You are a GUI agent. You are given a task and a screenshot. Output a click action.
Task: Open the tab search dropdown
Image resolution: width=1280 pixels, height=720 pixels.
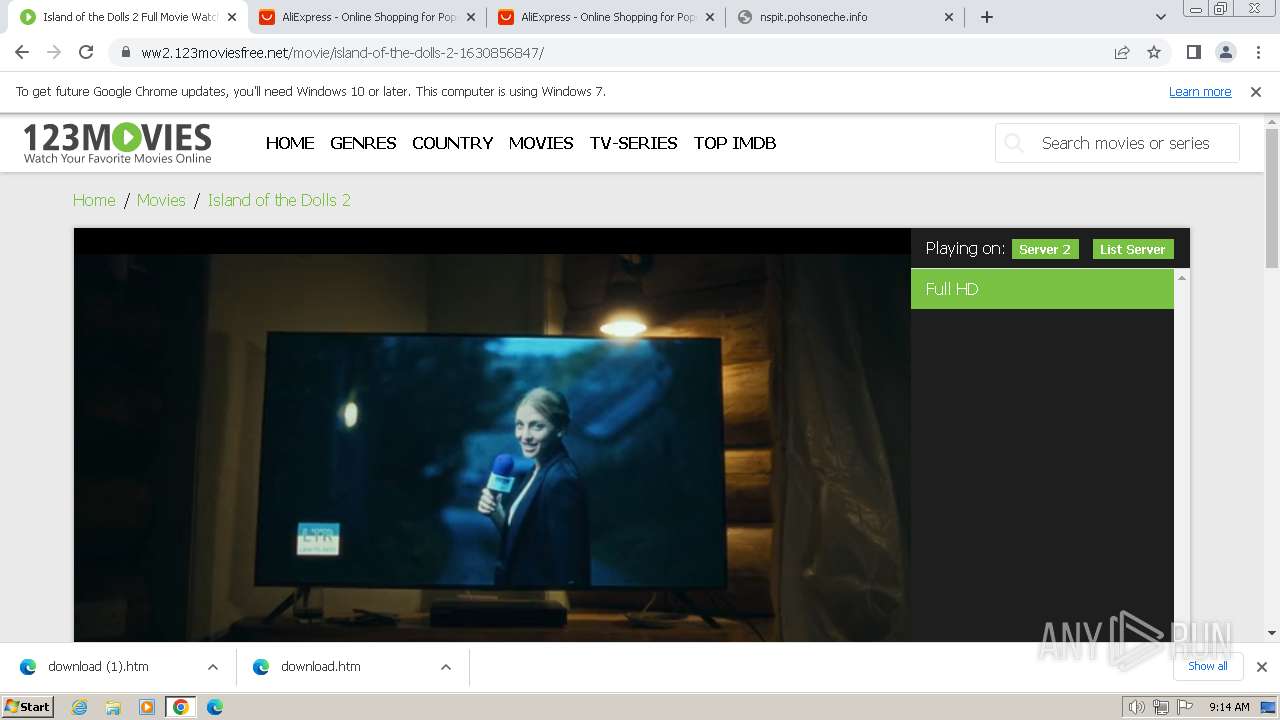click(1161, 17)
